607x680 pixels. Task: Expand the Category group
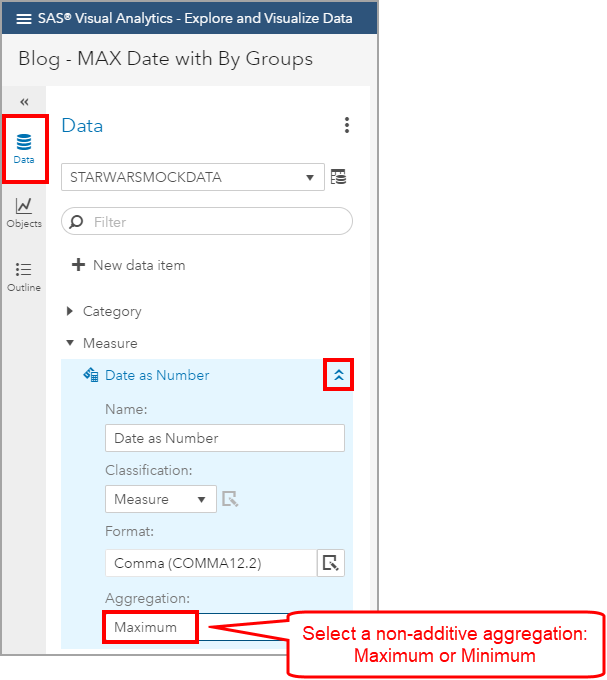point(70,311)
